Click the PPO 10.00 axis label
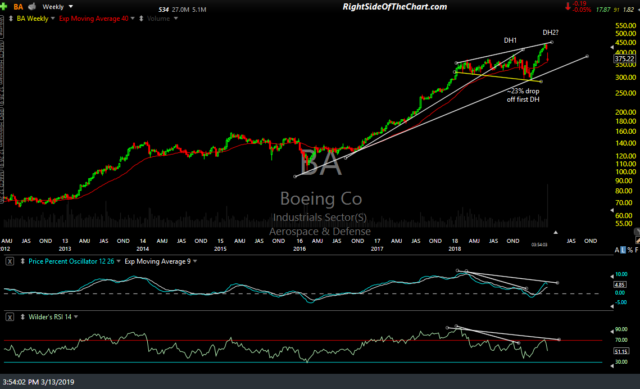The height and width of the screenshot is (389, 640). click(x=622, y=274)
